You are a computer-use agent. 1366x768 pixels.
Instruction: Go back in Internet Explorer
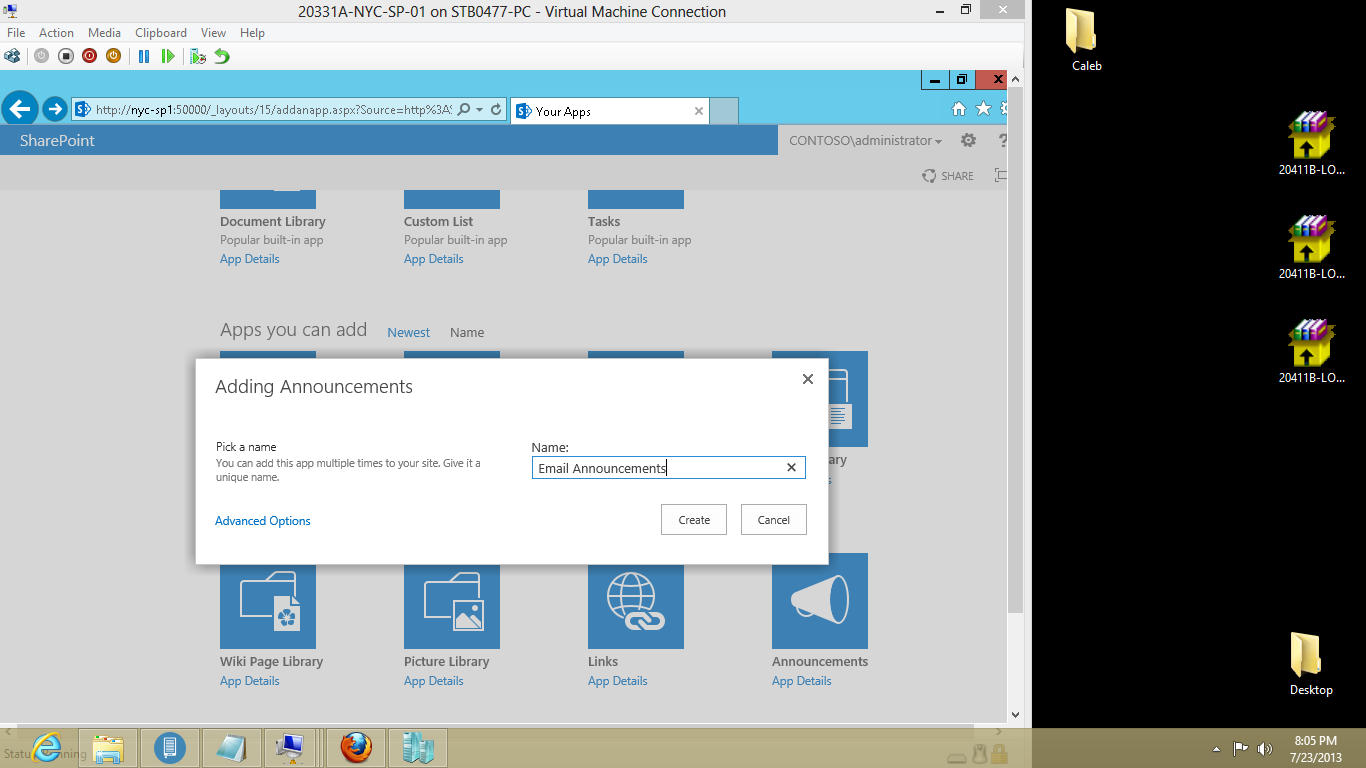coord(20,109)
